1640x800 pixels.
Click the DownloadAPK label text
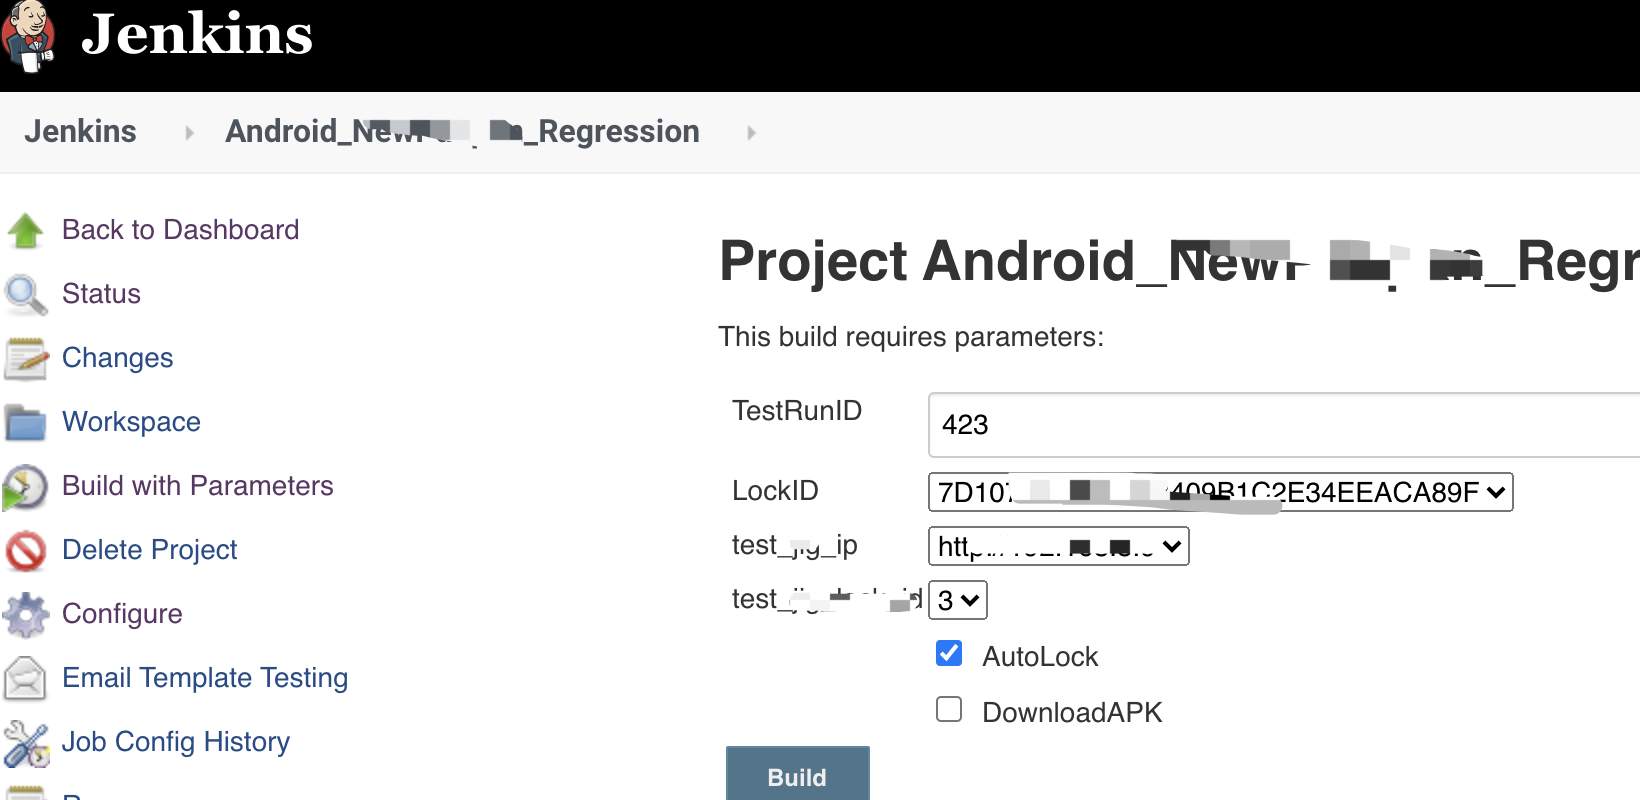[x=1072, y=713]
